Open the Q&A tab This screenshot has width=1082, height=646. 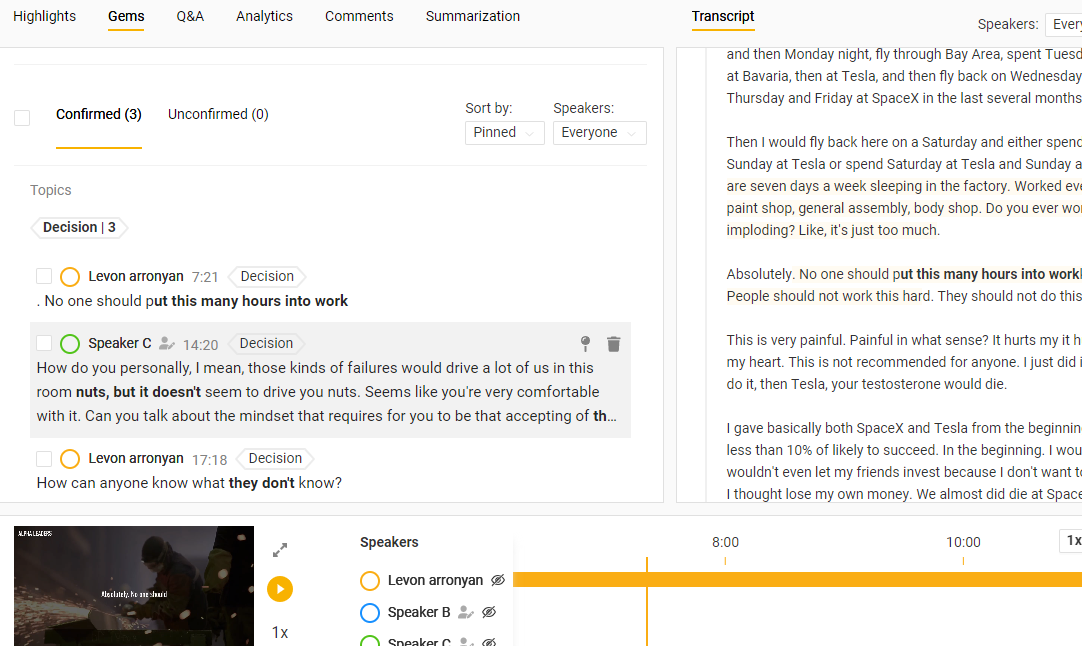pyautogui.click(x=190, y=16)
